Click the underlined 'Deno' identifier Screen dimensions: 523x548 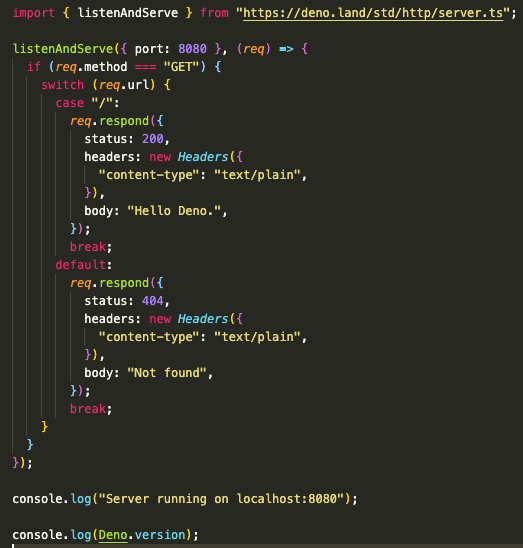tap(113, 535)
